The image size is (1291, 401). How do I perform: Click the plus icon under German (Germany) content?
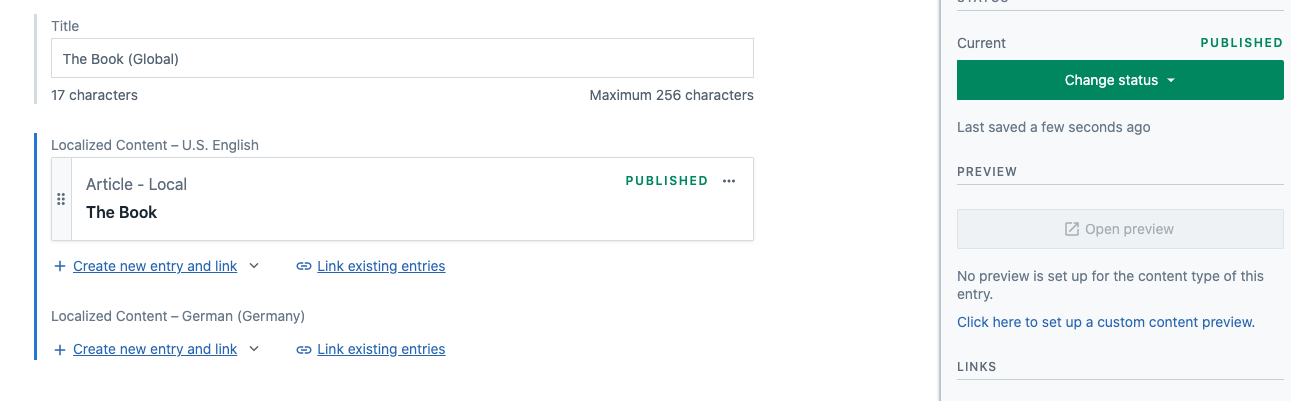pos(60,349)
